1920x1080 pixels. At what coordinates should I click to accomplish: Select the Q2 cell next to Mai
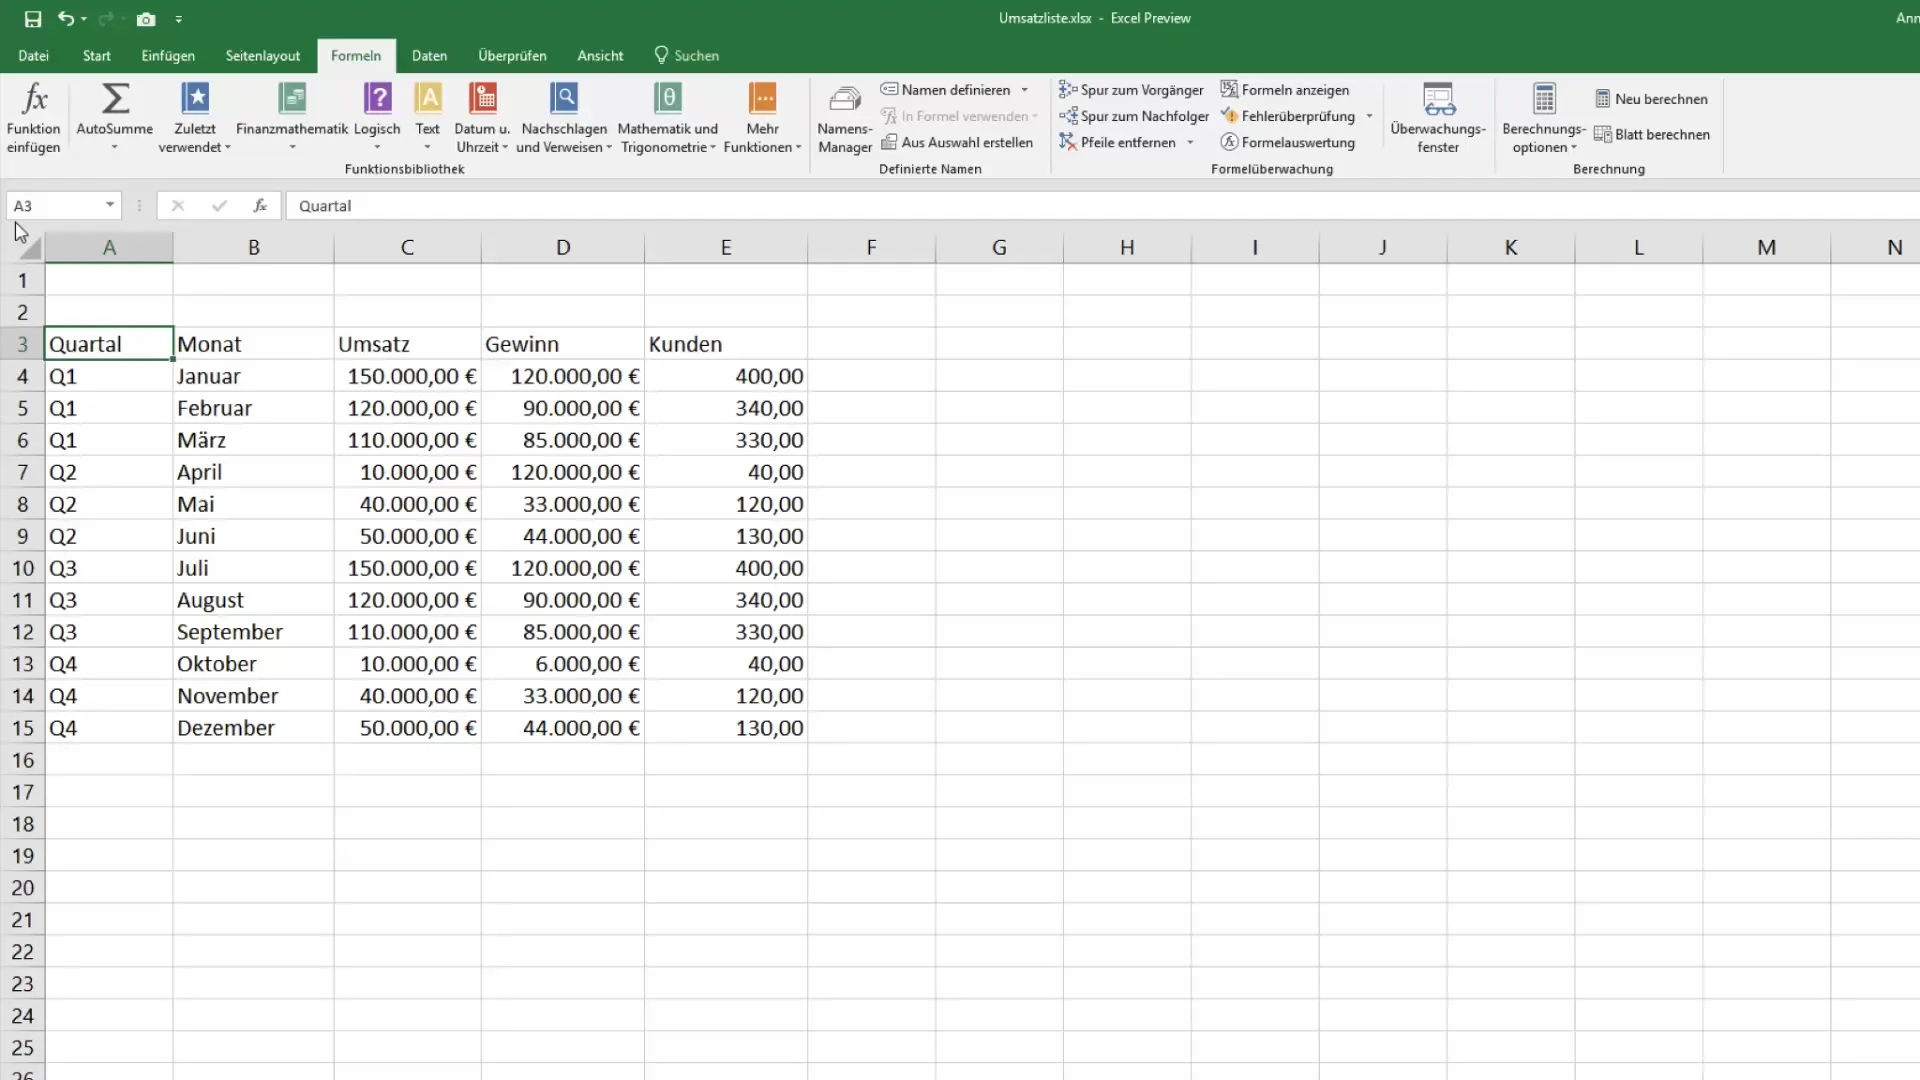tap(109, 504)
